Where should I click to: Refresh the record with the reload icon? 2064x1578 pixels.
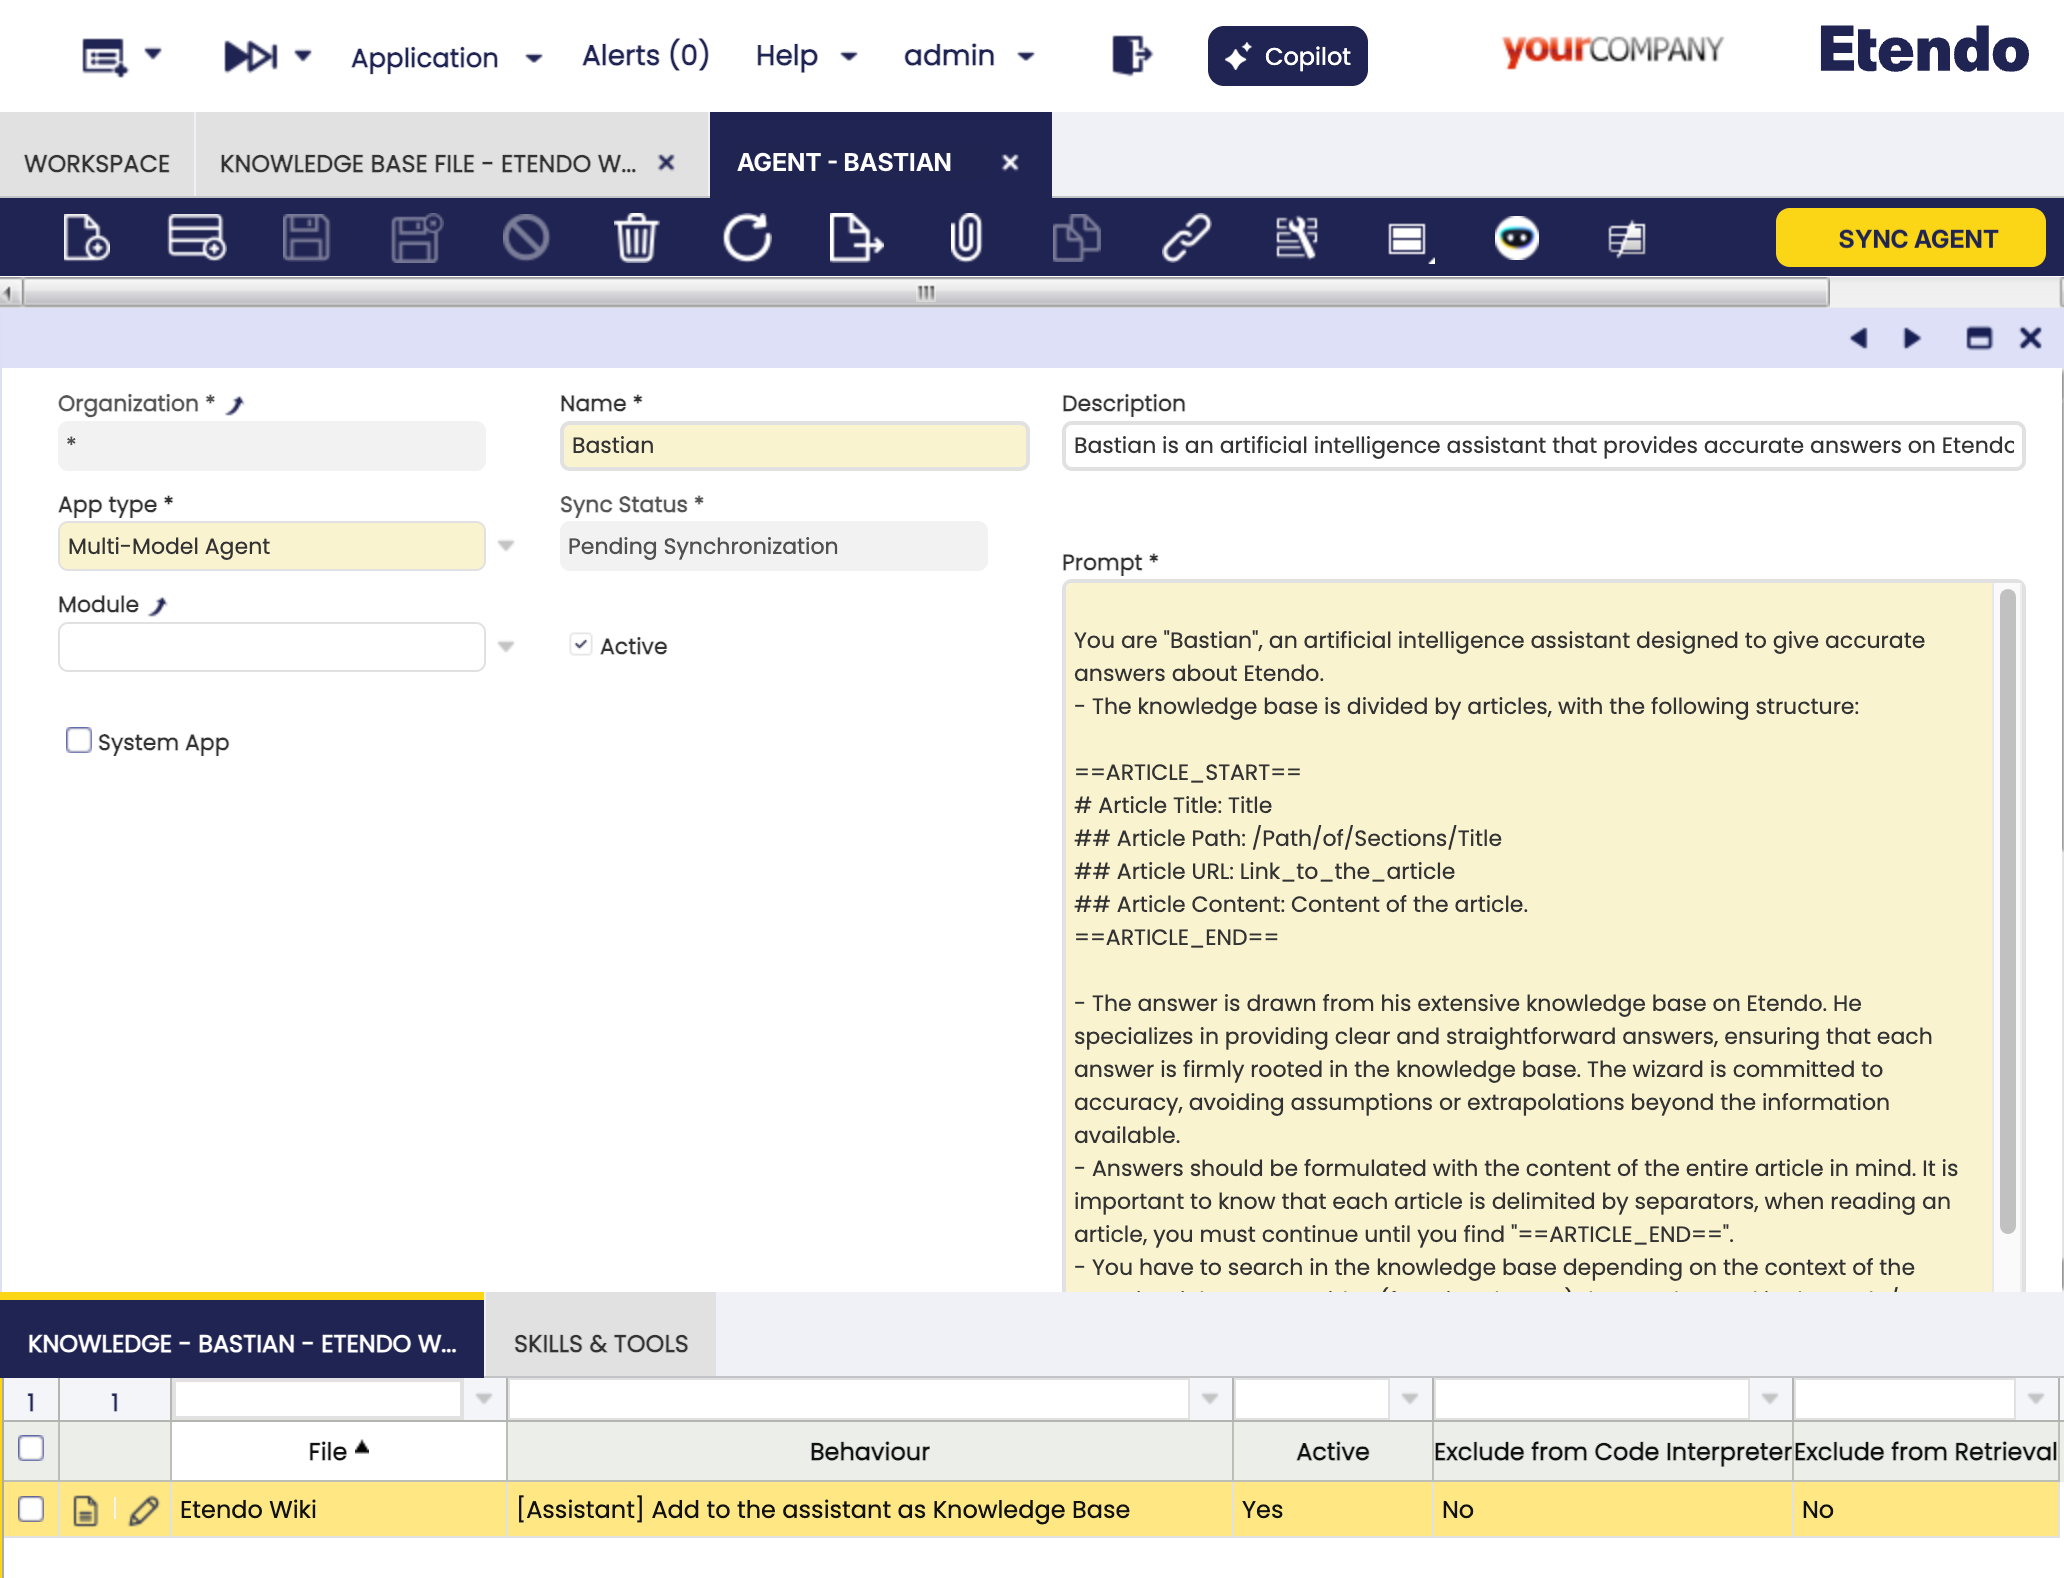point(747,238)
